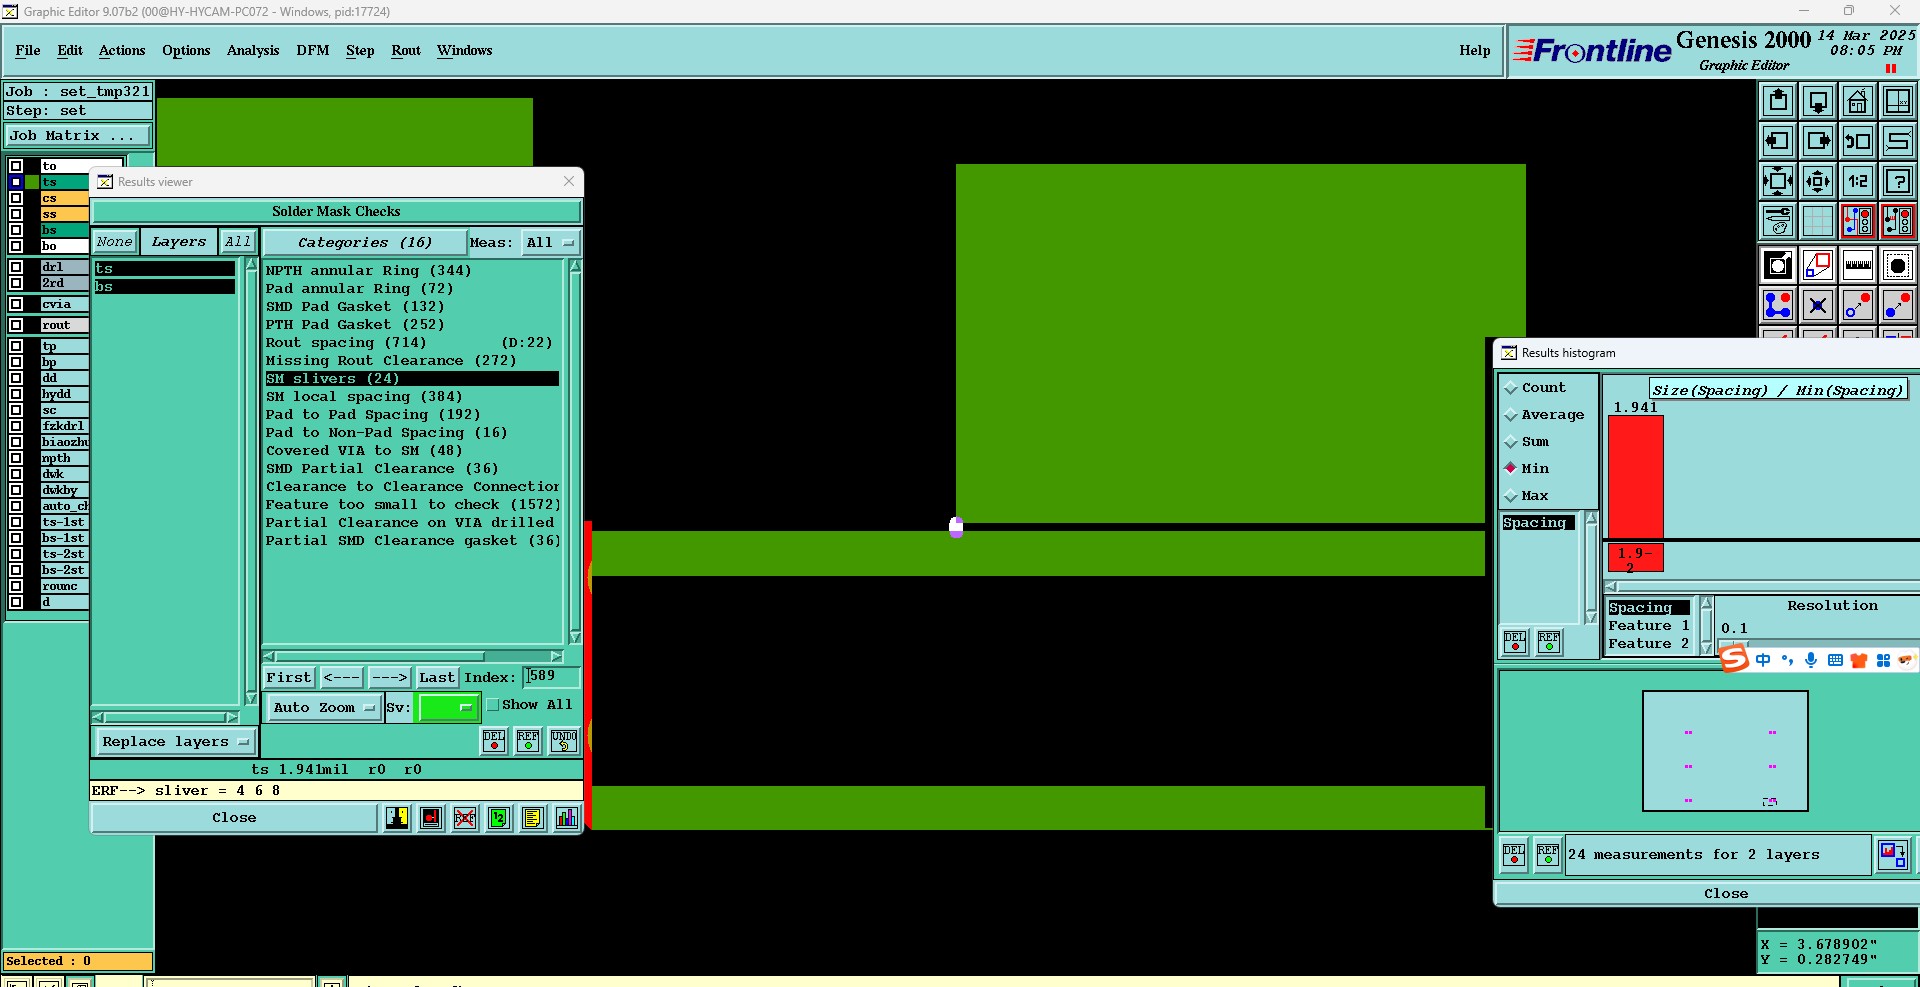
Task: Click the pan up view icon
Action: [1778, 101]
